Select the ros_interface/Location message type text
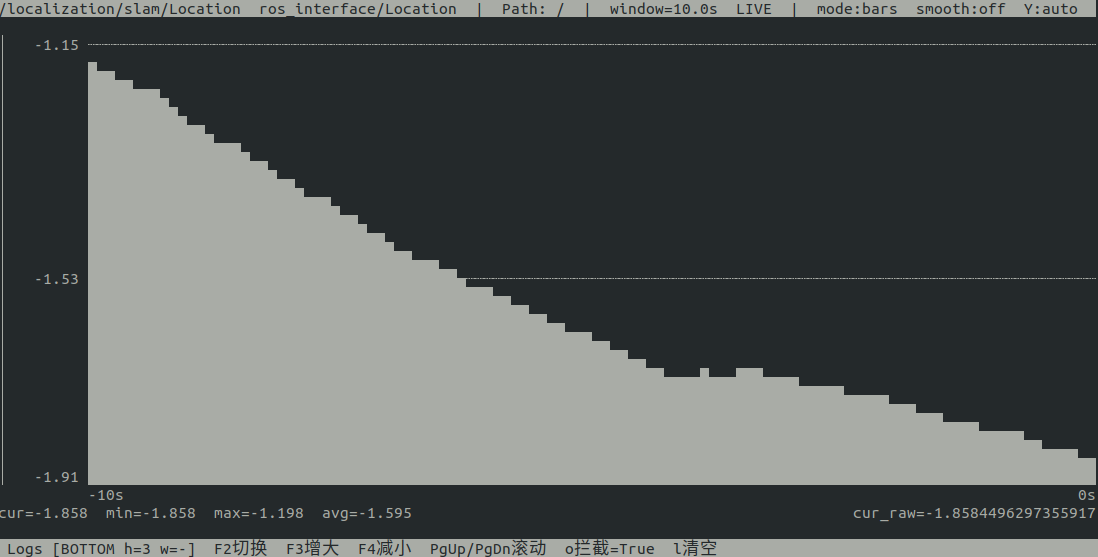Viewport: 1098px width, 557px height. point(358,9)
